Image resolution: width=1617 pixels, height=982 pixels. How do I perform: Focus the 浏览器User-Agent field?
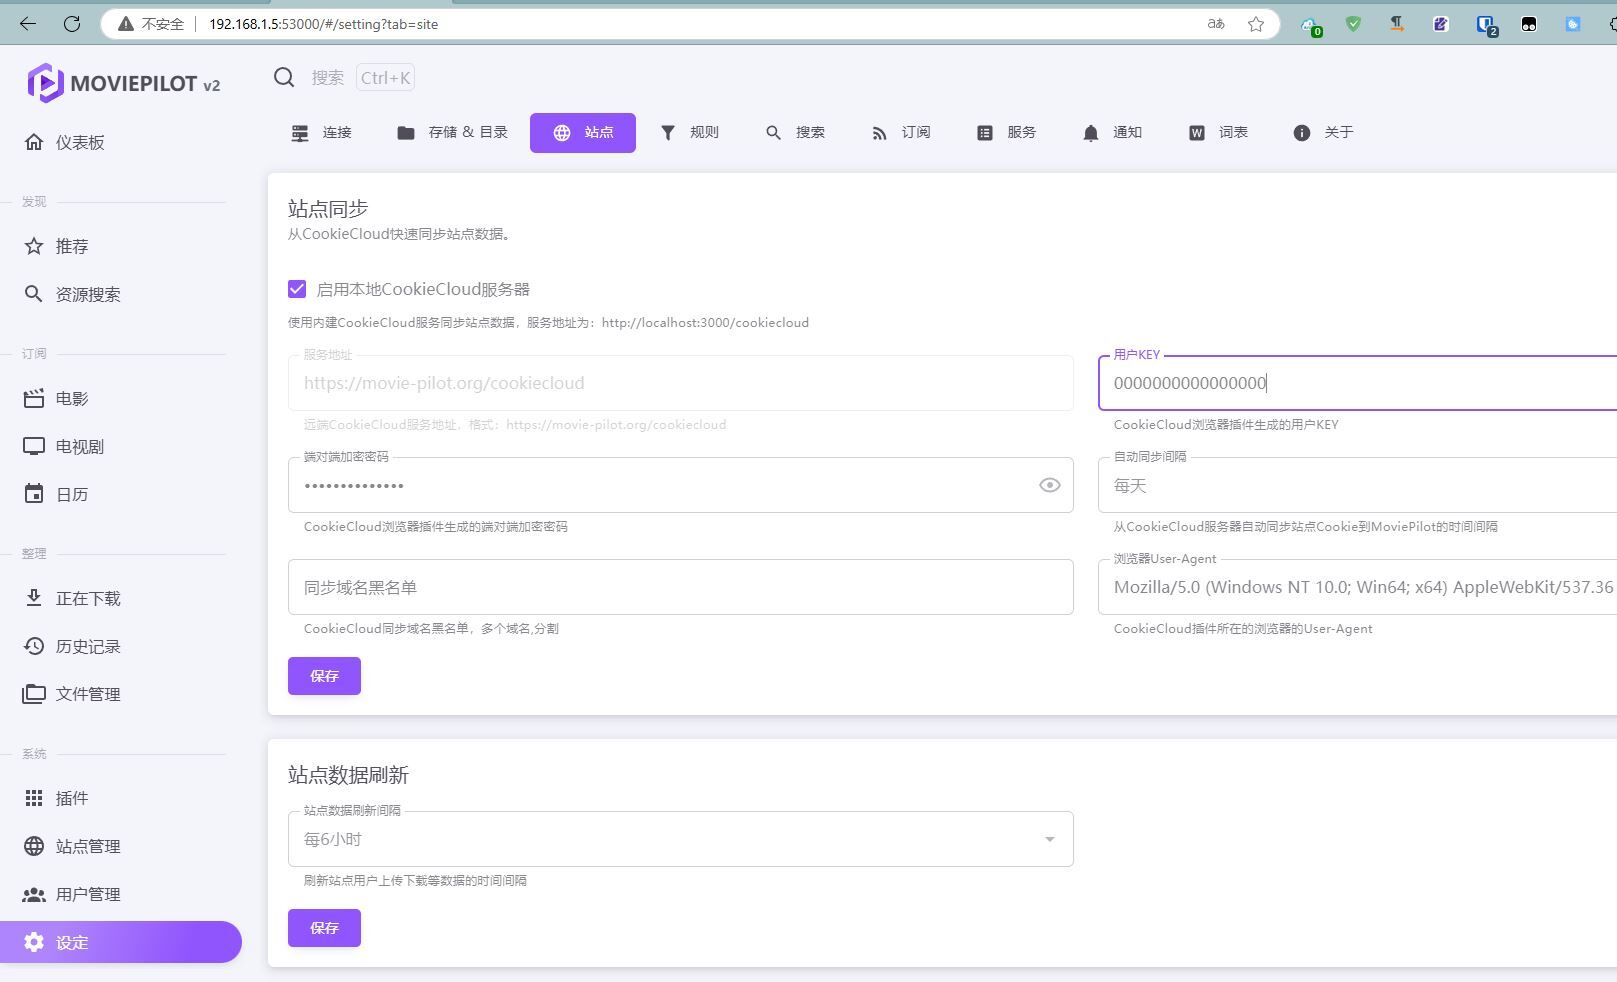(x=1357, y=587)
